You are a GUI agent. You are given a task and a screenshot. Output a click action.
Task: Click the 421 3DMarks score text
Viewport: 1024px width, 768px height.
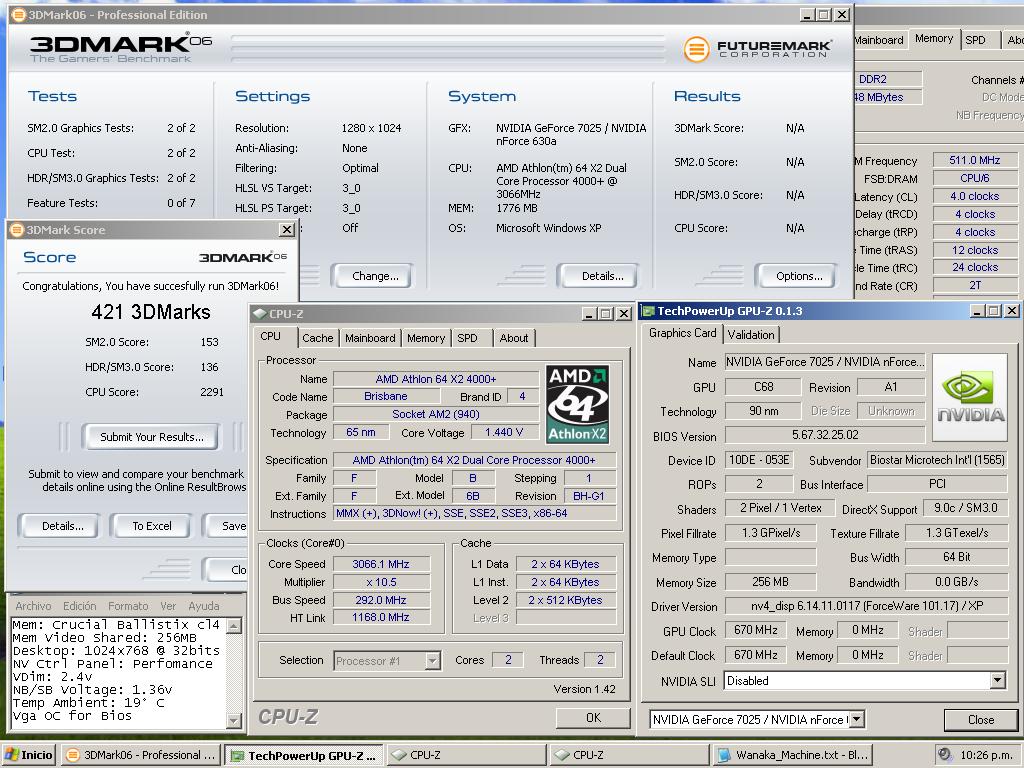(151, 312)
